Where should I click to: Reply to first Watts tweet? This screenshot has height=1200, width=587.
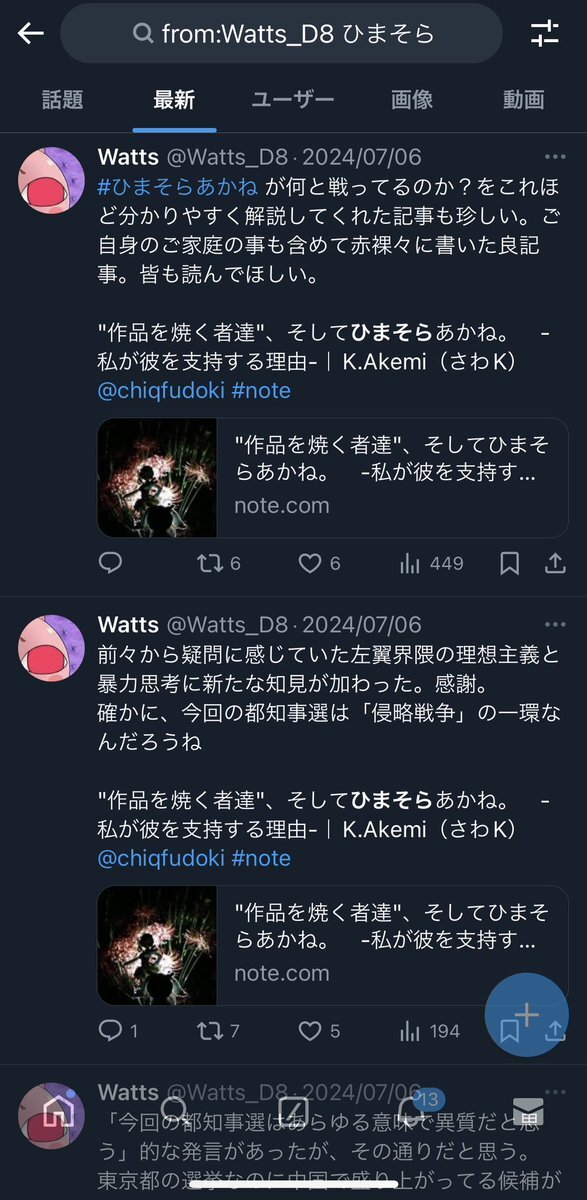[x=110, y=563]
